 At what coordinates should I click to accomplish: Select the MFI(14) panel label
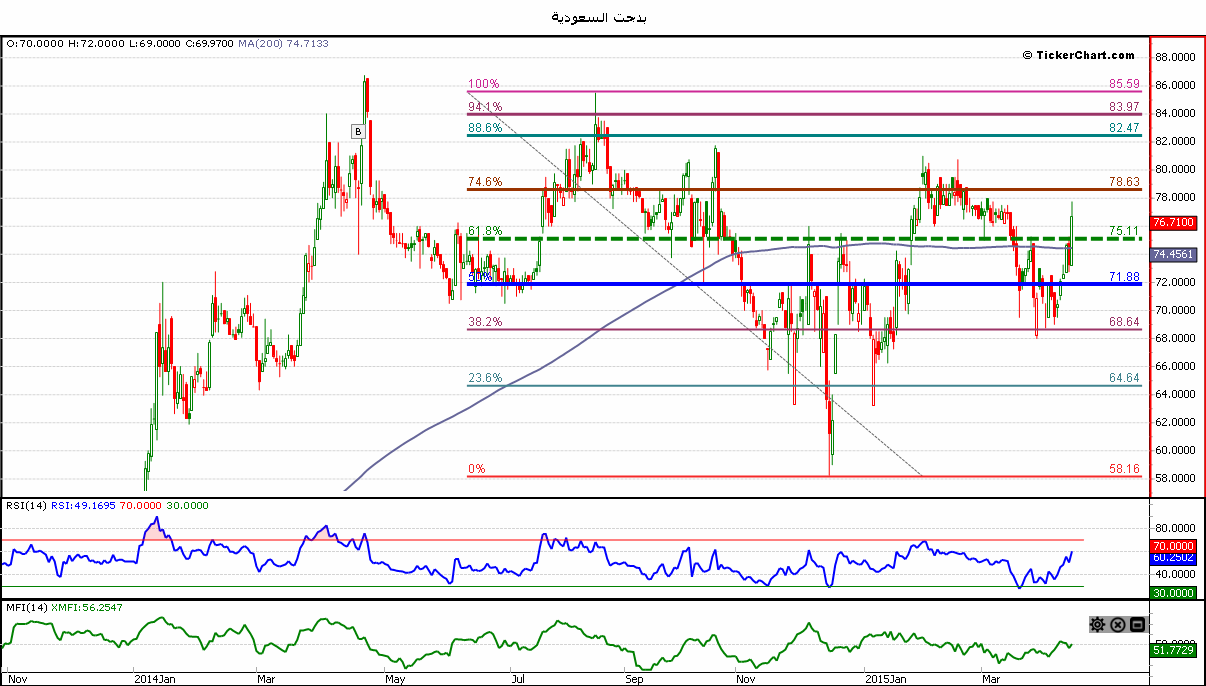(25, 607)
